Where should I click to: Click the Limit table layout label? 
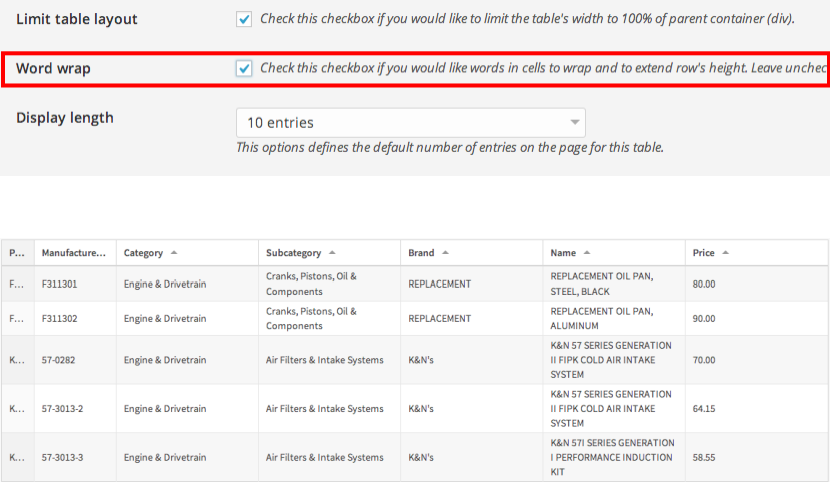coord(77,20)
